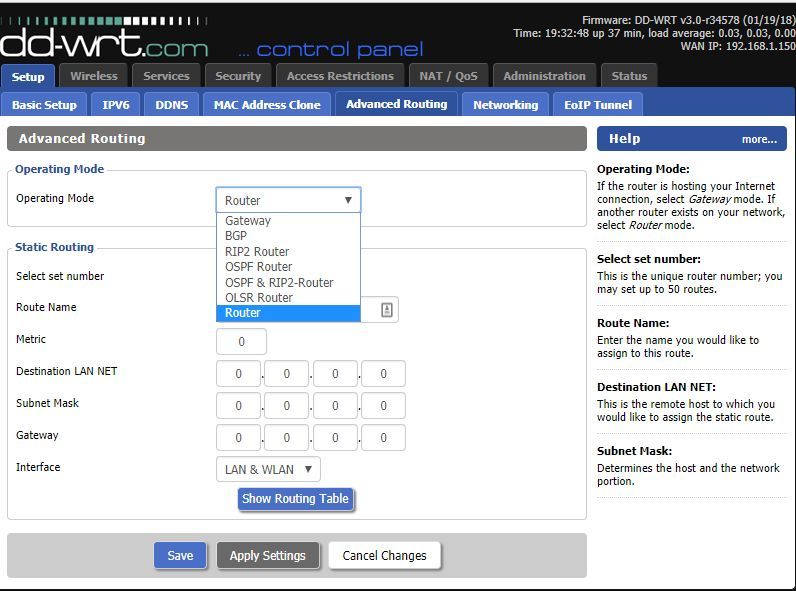Open the Operating Mode dropdown
Viewport: 796px width, 591px height.
288,200
